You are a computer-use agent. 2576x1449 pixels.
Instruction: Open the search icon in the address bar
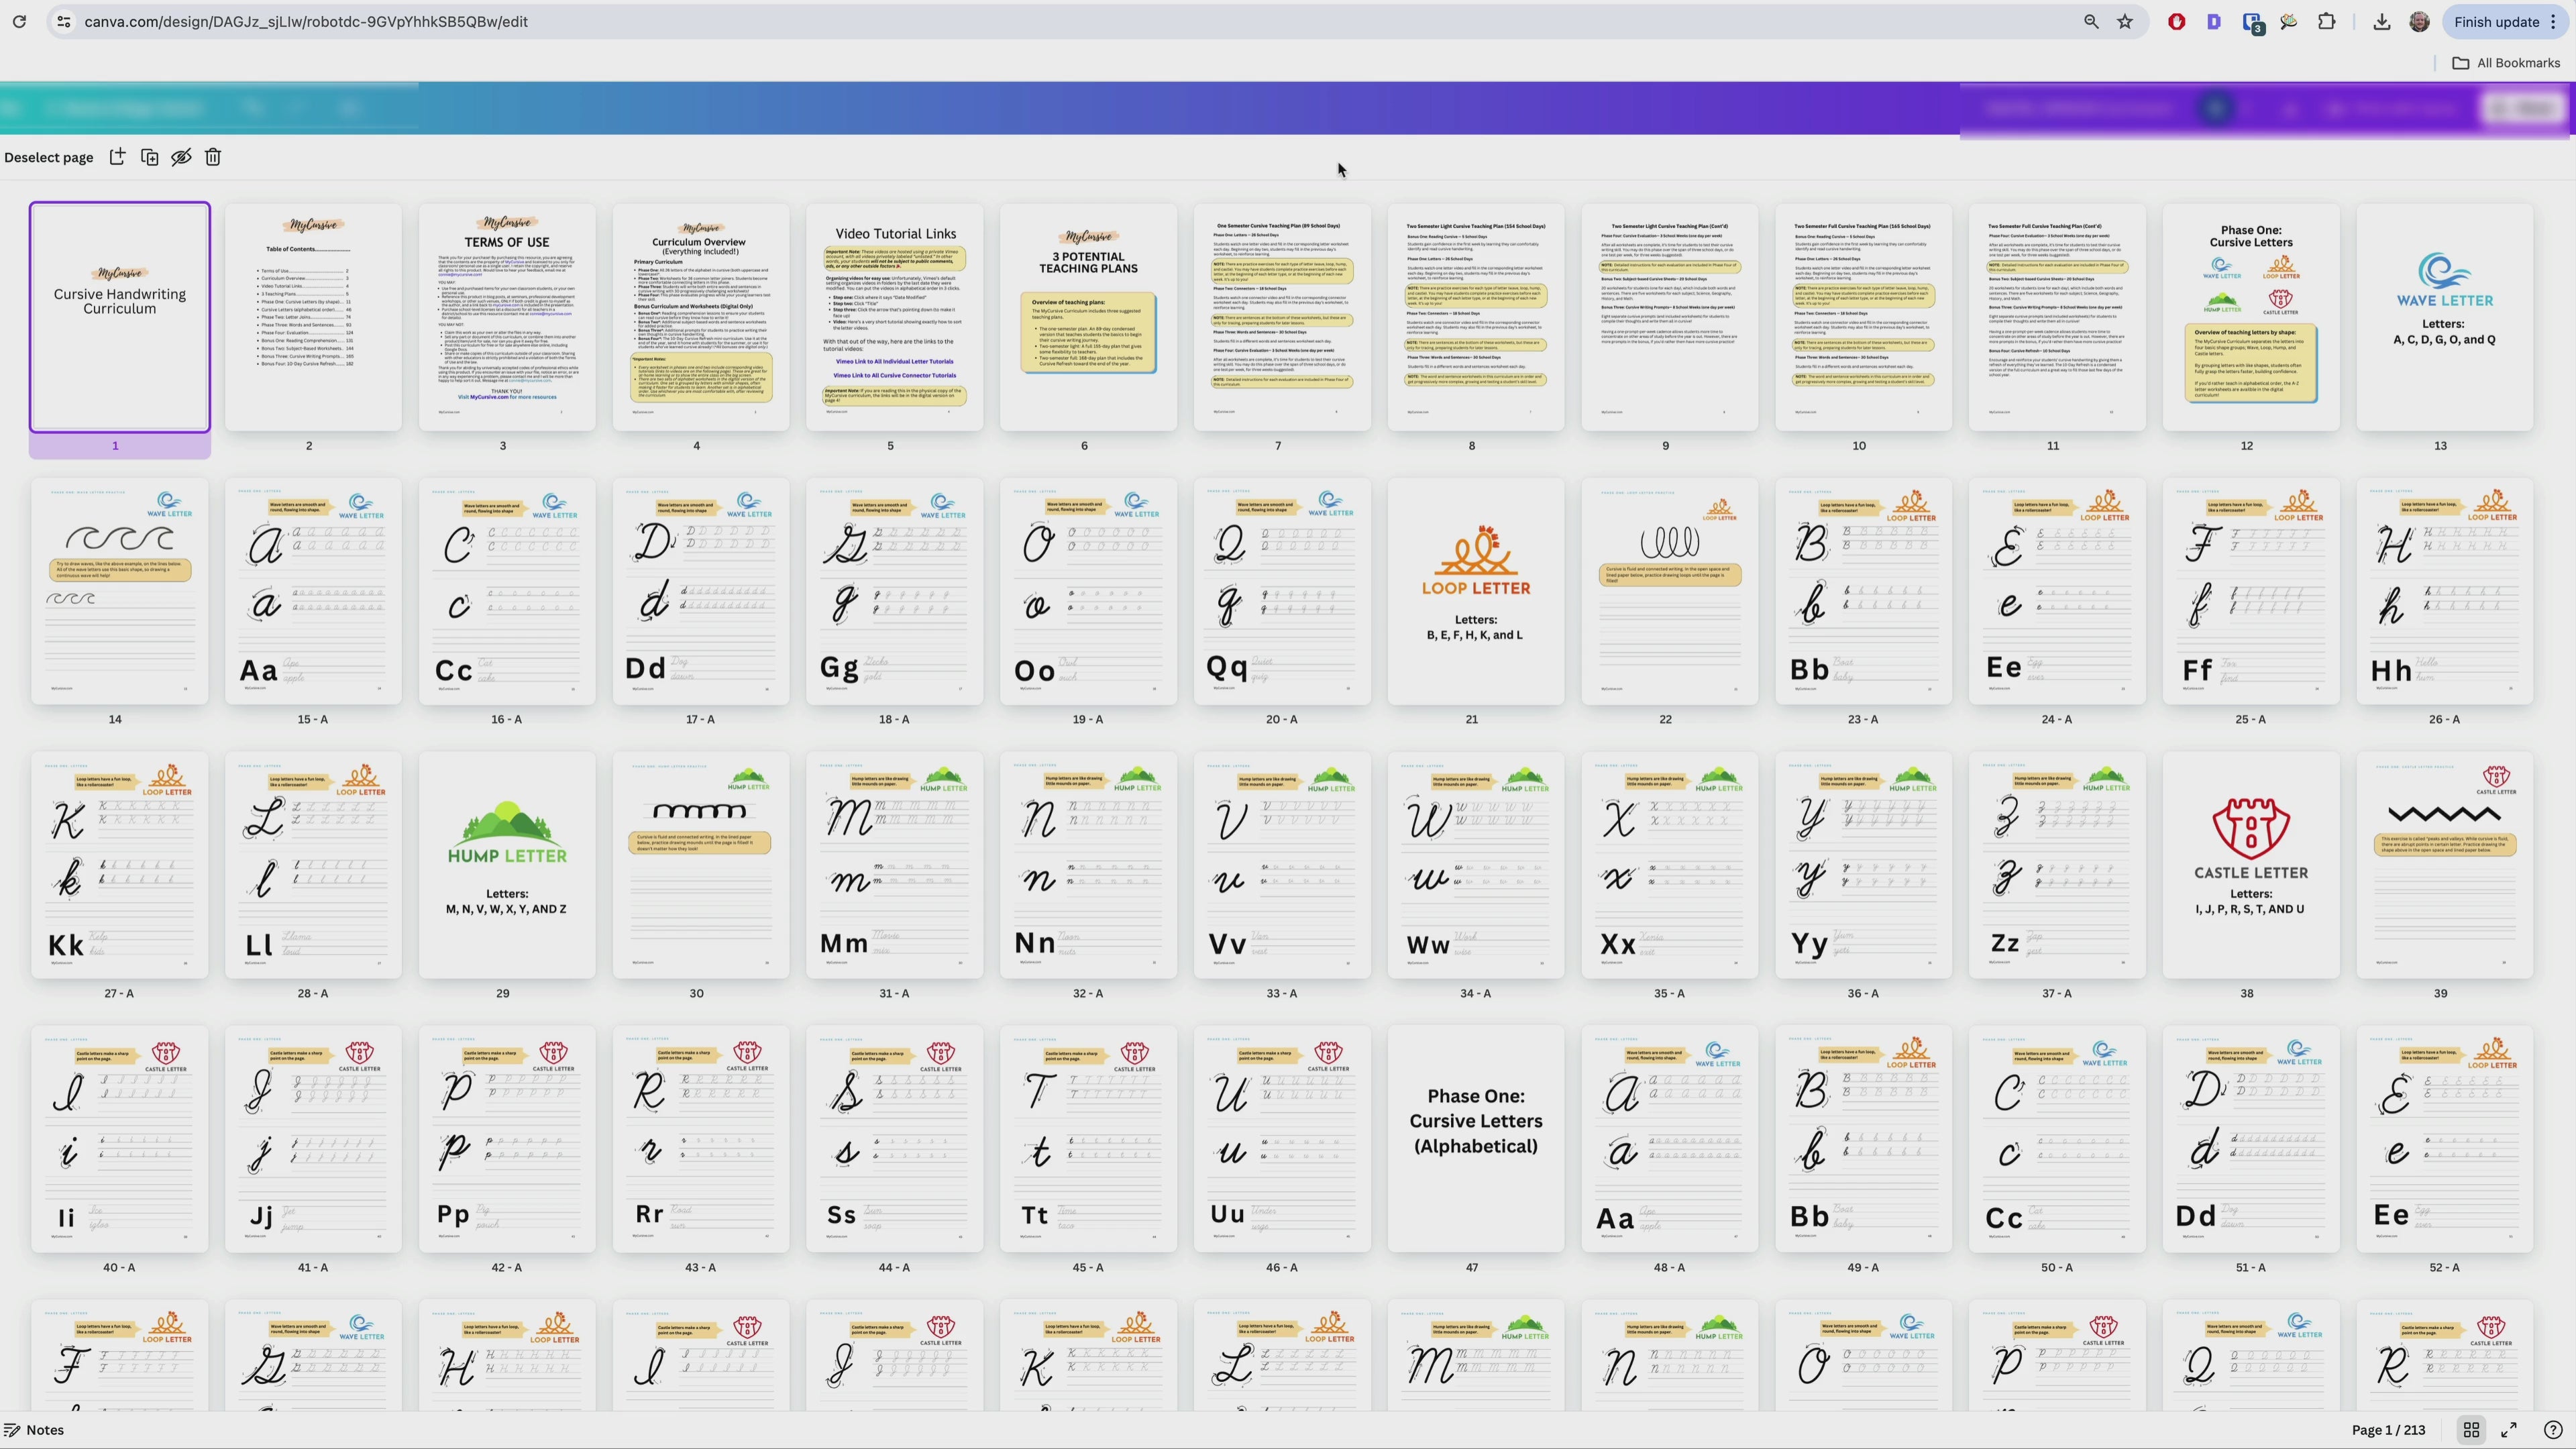[x=2090, y=21]
